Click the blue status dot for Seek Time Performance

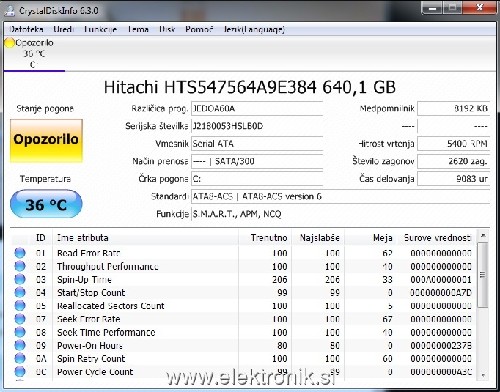point(20,332)
